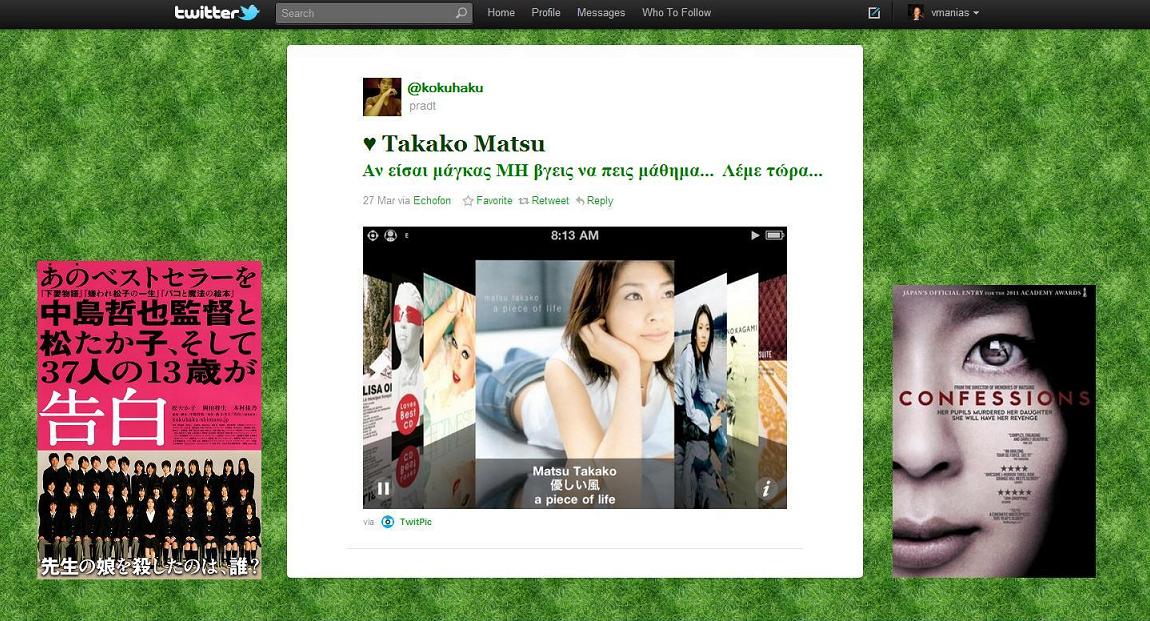
Task: Click the Favorite star icon
Action: click(x=468, y=201)
